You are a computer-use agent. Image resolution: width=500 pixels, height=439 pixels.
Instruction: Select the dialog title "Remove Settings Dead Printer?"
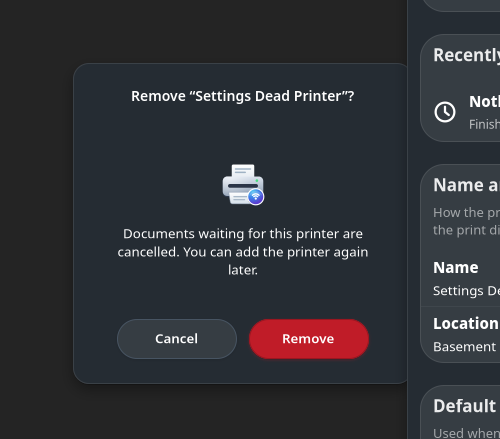[x=243, y=96]
